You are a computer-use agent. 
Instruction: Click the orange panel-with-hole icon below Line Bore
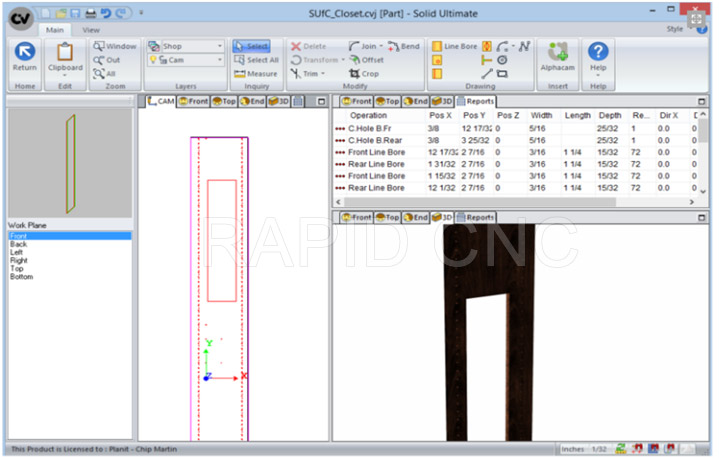pos(437,60)
